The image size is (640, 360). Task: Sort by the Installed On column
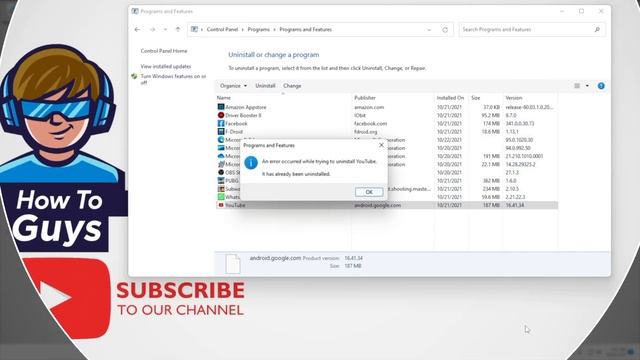pyautogui.click(x=450, y=98)
